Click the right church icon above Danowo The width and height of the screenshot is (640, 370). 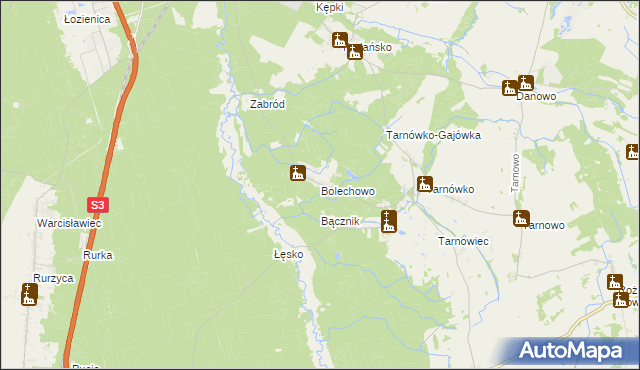tap(526, 83)
